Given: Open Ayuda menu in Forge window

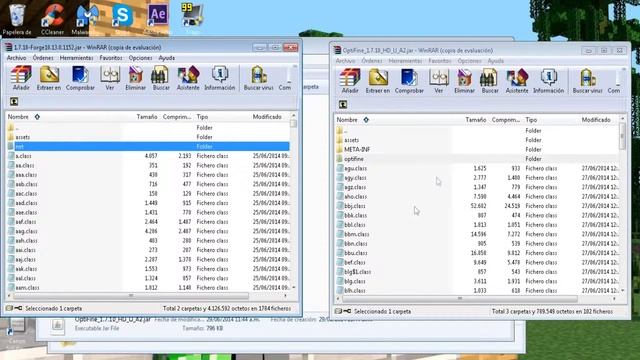Looking at the screenshot, I should point(167,58).
